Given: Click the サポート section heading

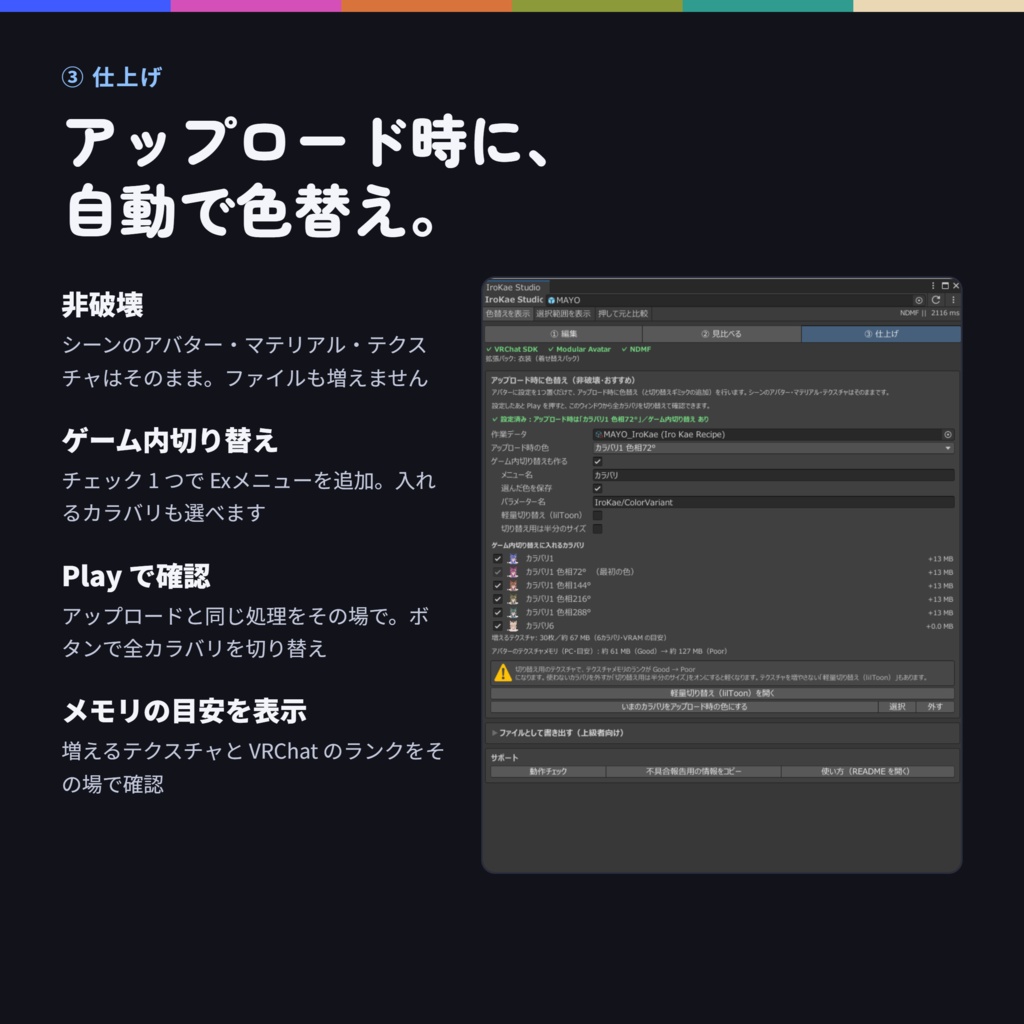Looking at the screenshot, I should 504,758.
